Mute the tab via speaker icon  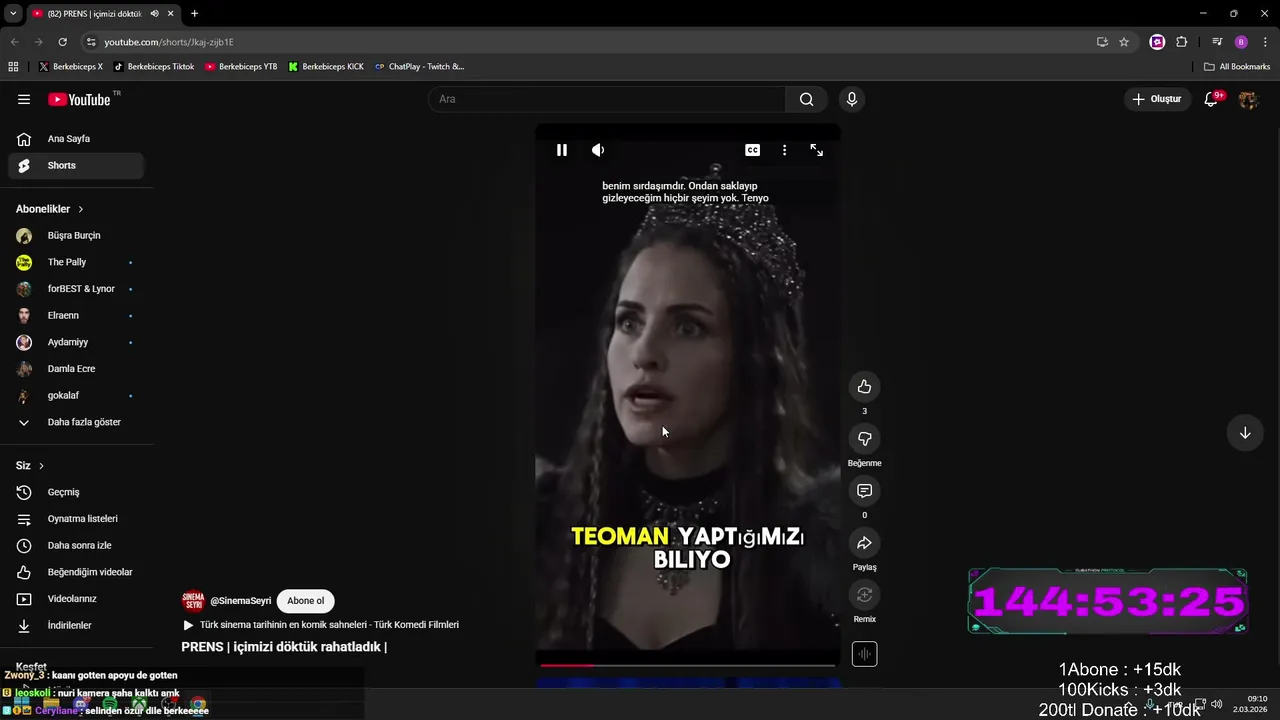(x=154, y=14)
